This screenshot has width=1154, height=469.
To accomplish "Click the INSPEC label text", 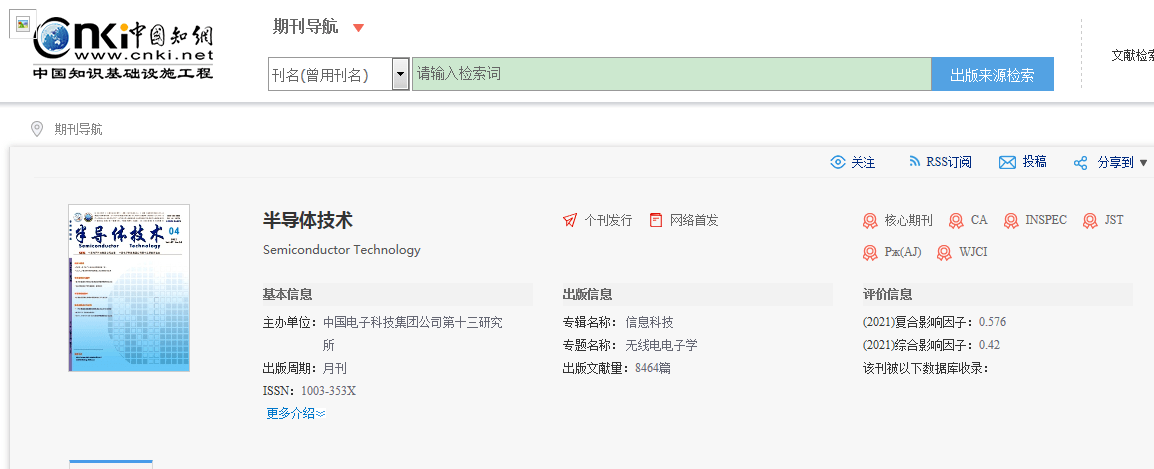I will point(1046,220).
